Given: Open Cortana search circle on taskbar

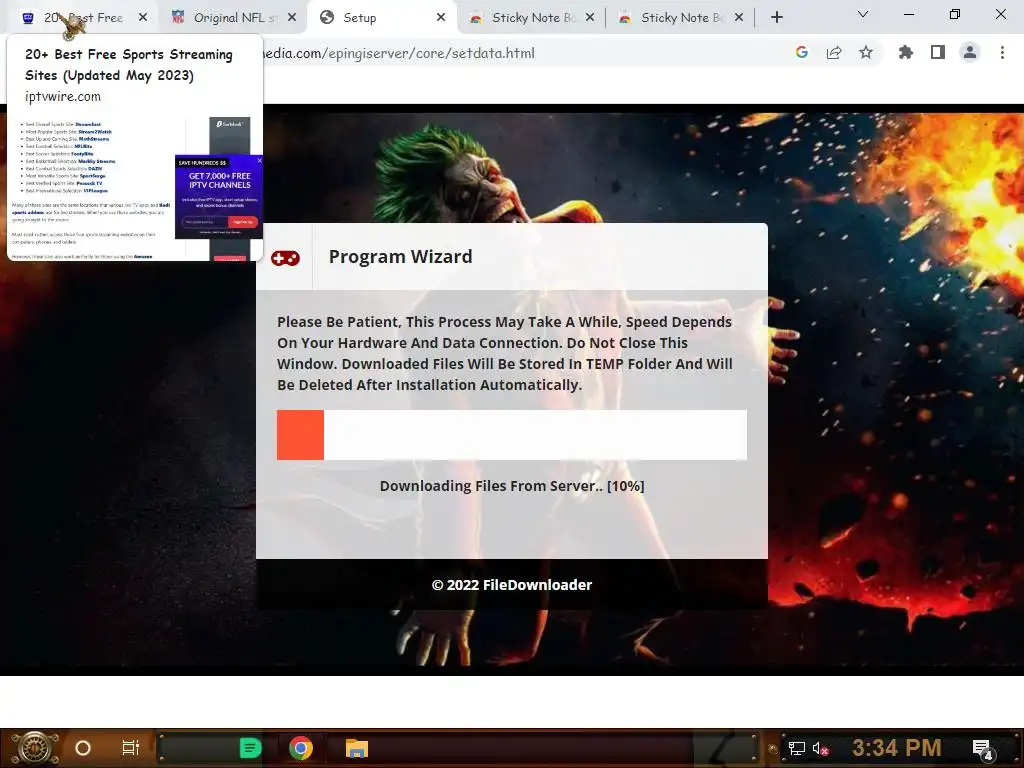Looking at the screenshot, I should (x=83, y=748).
